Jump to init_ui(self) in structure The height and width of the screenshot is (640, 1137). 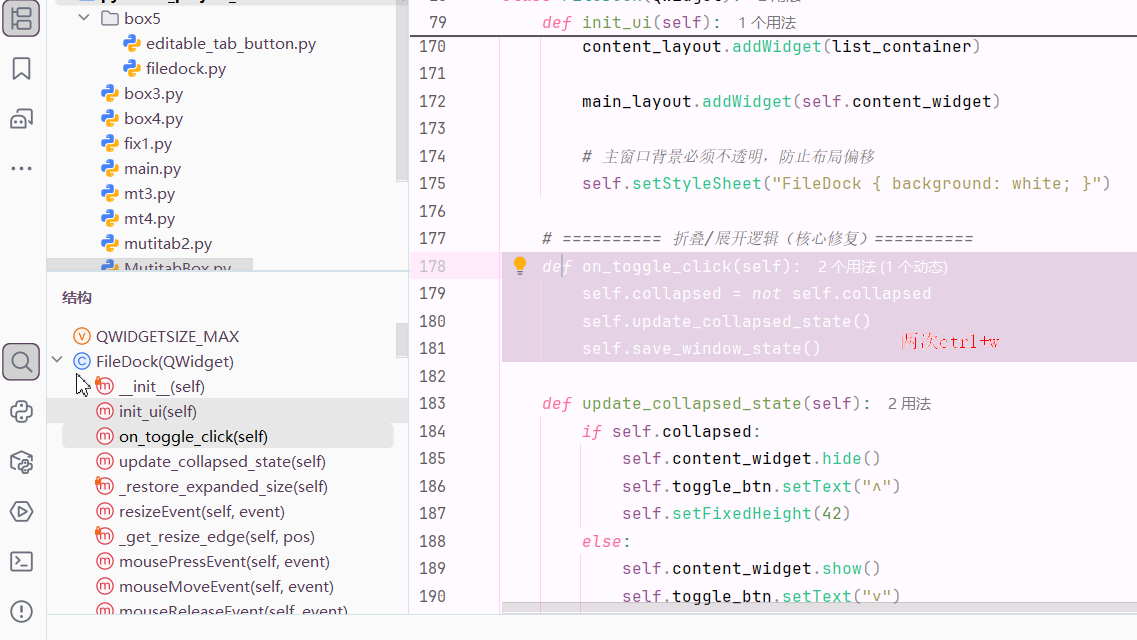(x=157, y=411)
